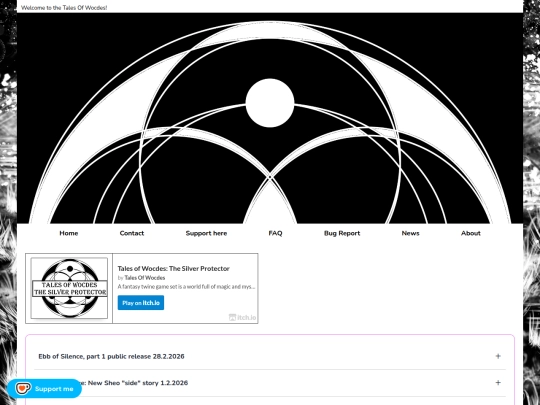540x405 pixels.
Task: Select Ebb of Silence, part 1 public release text
Action: [x=111, y=356]
